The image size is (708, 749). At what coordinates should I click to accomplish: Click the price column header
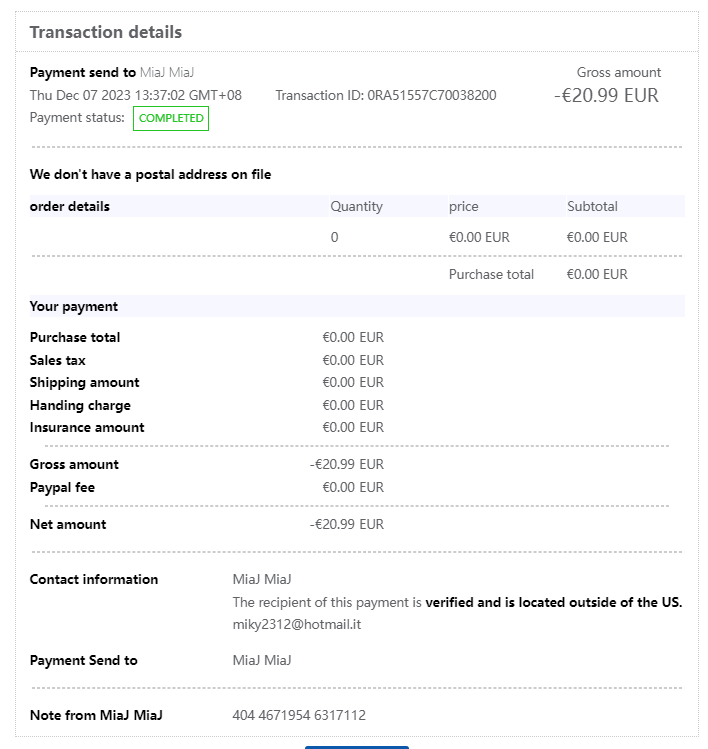[x=464, y=206]
